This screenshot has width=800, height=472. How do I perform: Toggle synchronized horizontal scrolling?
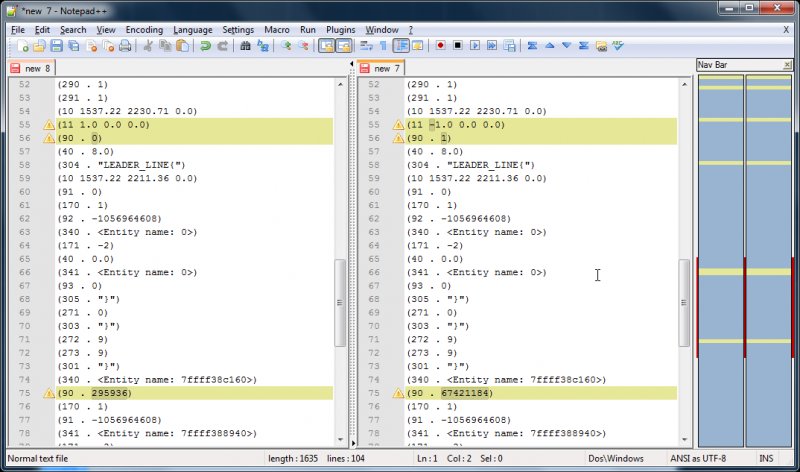click(x=344, y=46)
